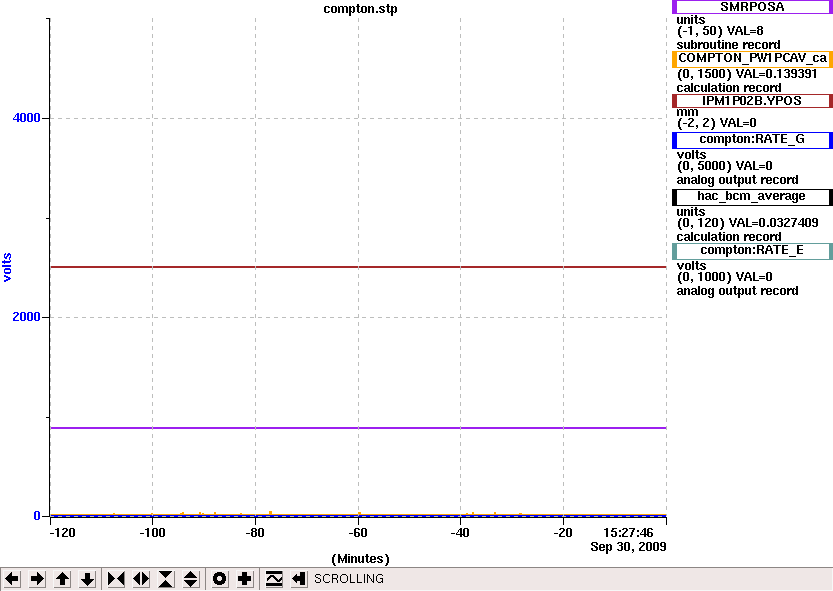833x591 pixels.
Task: Click the dark red horizontal trace line
Action: [x=358, y=267]
